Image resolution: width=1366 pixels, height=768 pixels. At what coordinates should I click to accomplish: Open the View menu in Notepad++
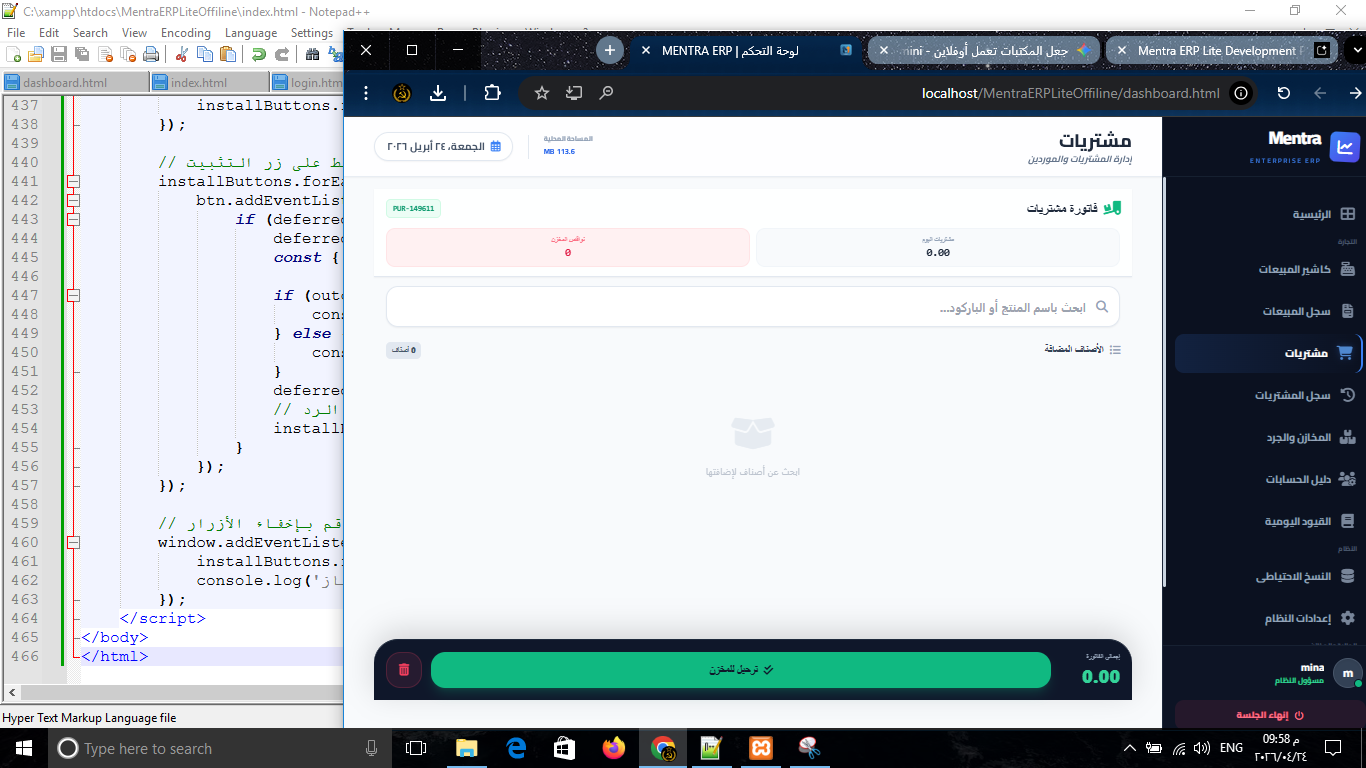pyautogui.click(x=134, y=32)
